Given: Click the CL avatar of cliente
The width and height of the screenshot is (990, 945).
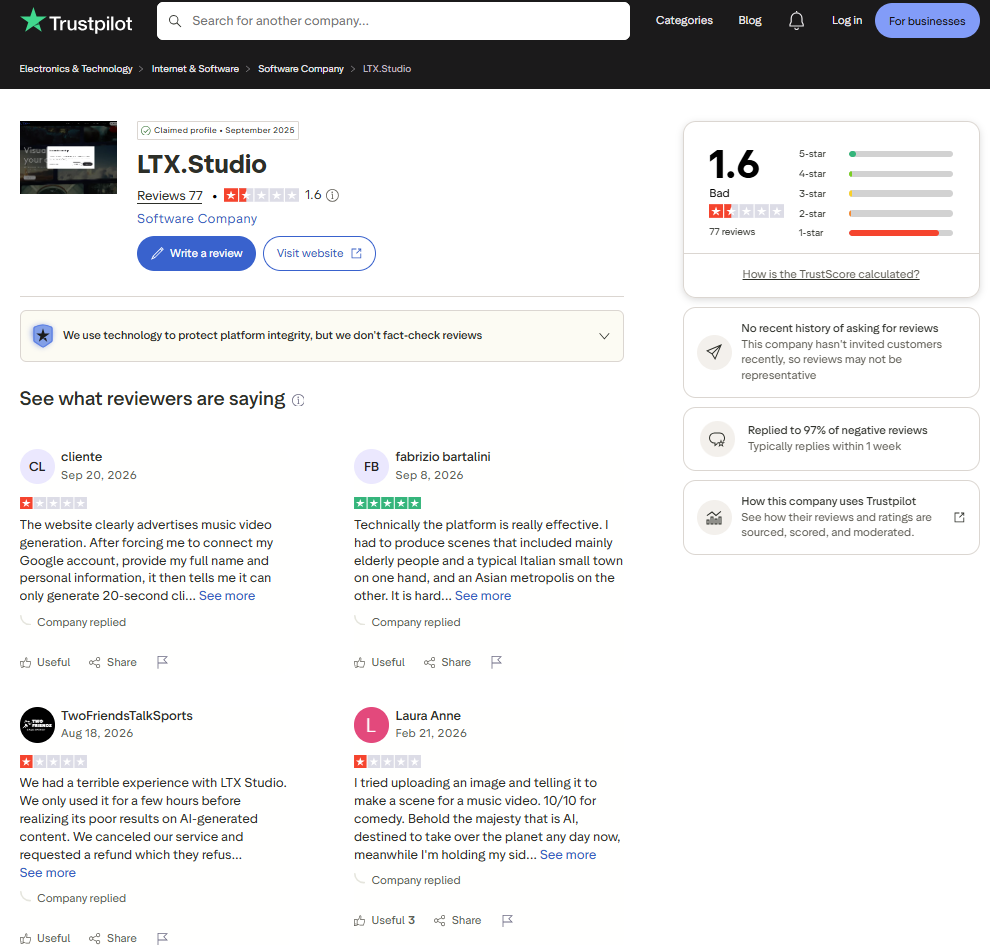Looking at the screenshot, I should click(37, 467).
